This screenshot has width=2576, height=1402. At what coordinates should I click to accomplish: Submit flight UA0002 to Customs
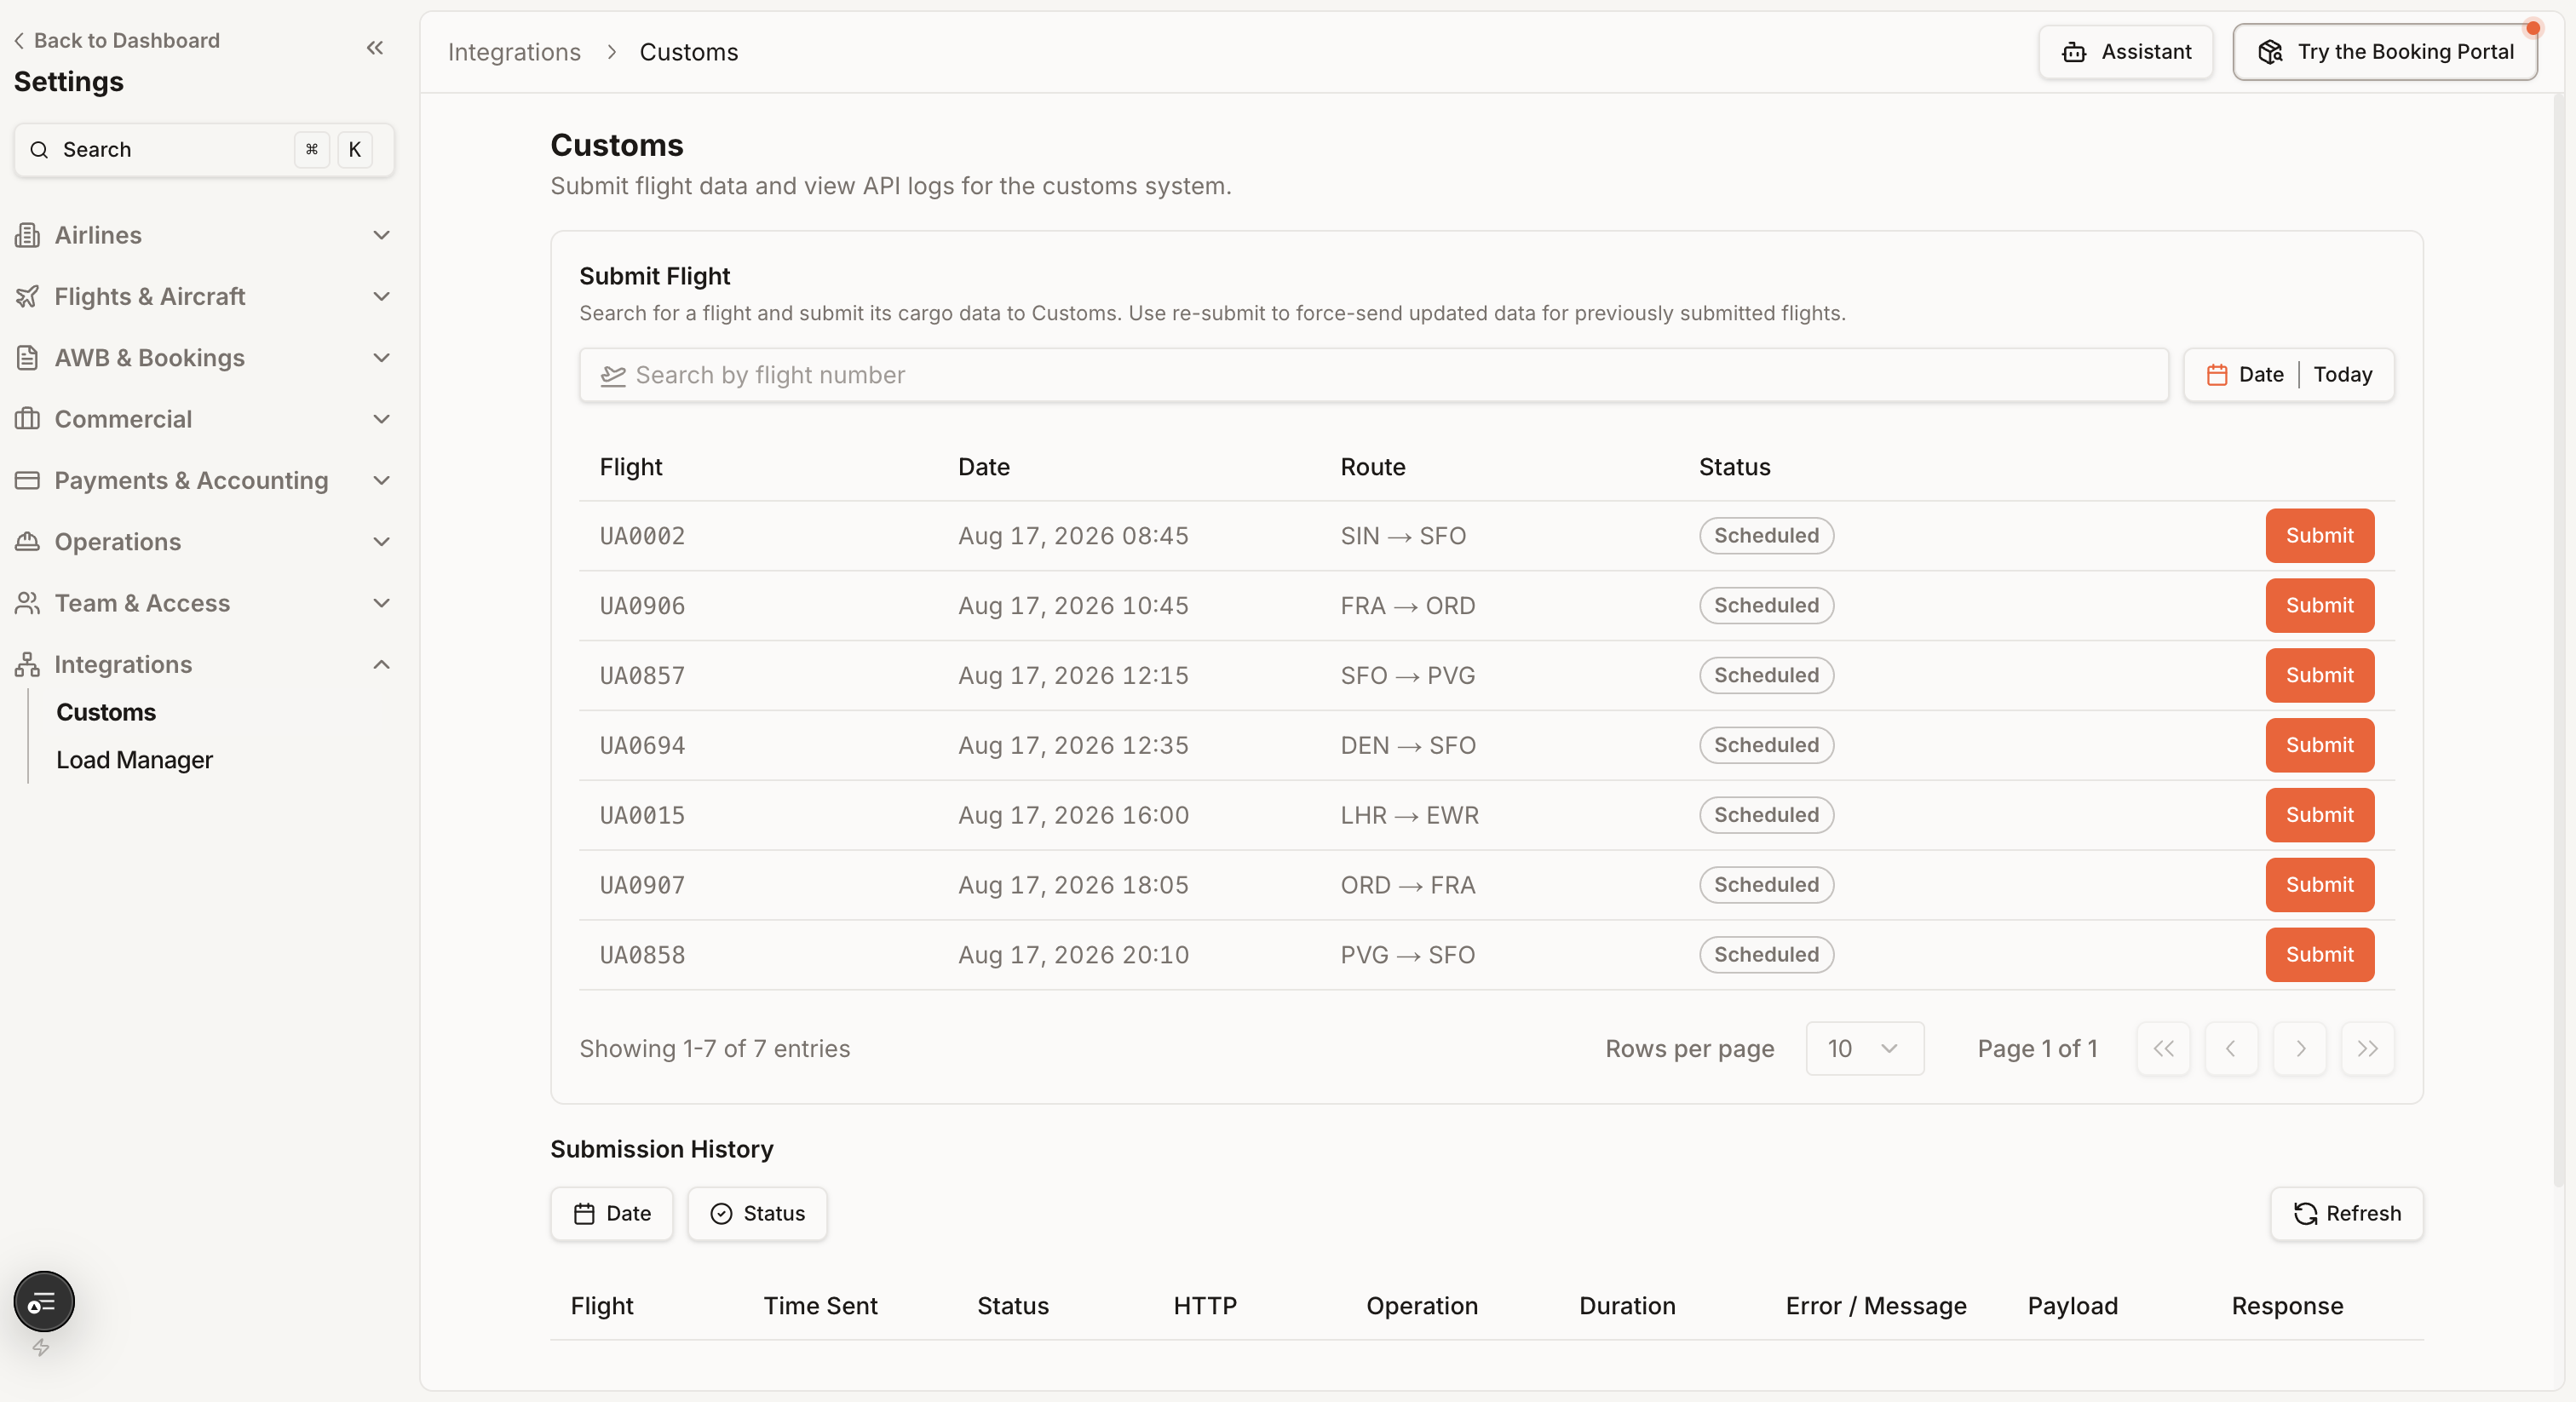click(x=2319, y=535)
